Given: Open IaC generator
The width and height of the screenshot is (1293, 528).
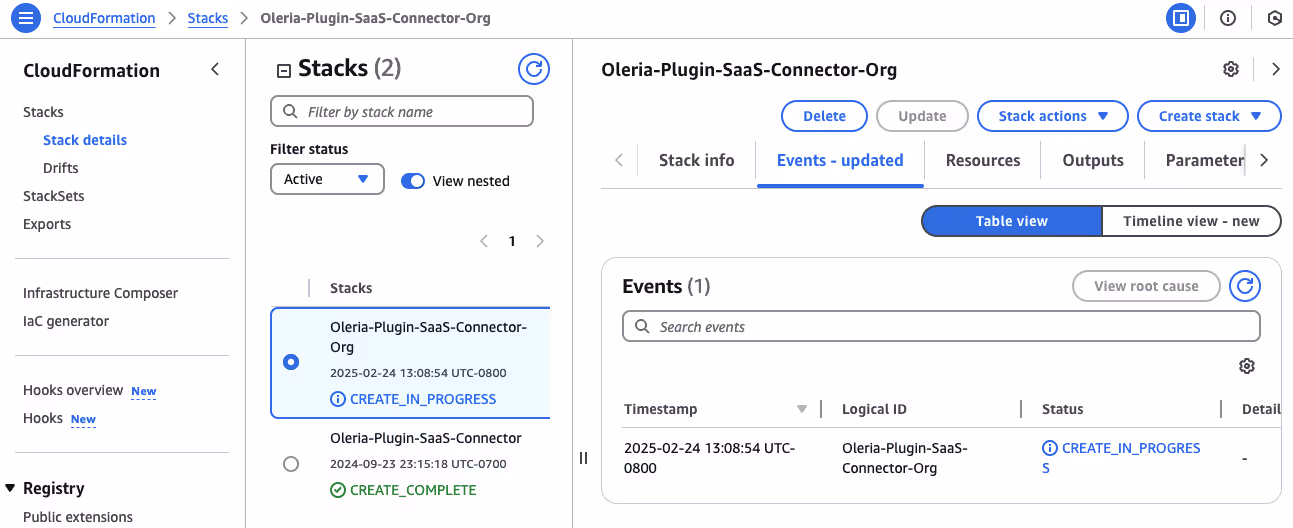Looking at the screenshot, I should pos(66,321).
